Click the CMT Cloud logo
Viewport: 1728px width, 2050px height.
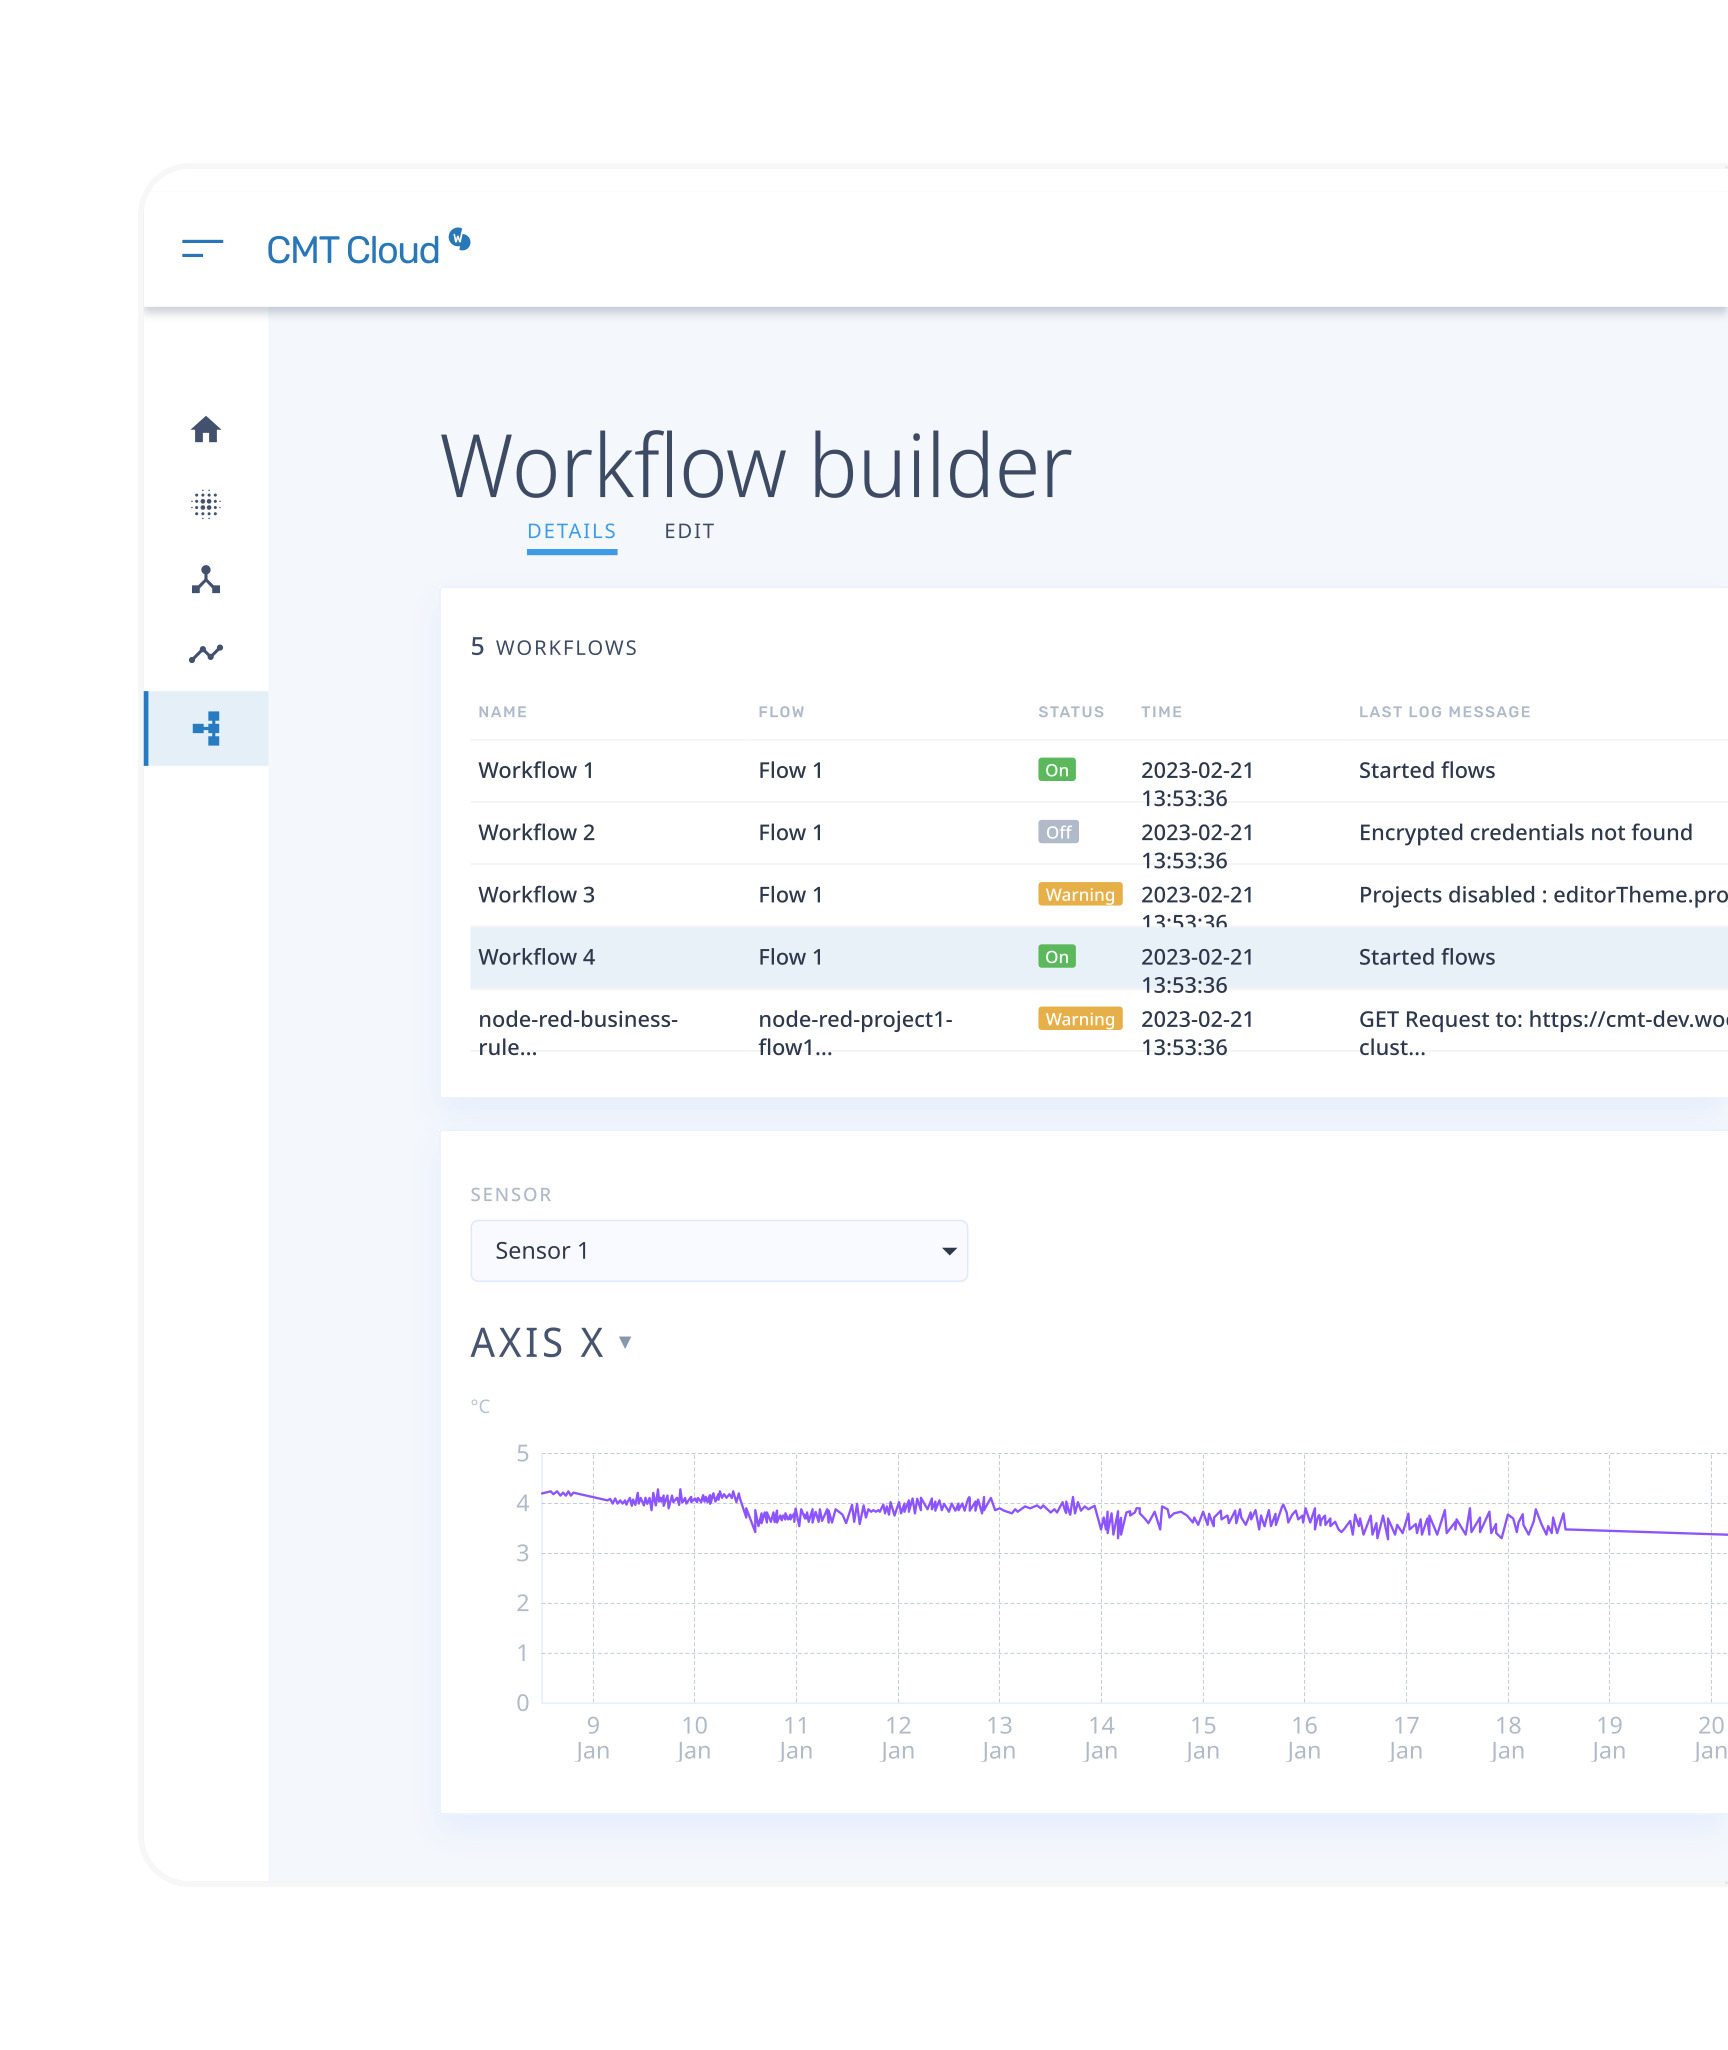pos(353,250)
